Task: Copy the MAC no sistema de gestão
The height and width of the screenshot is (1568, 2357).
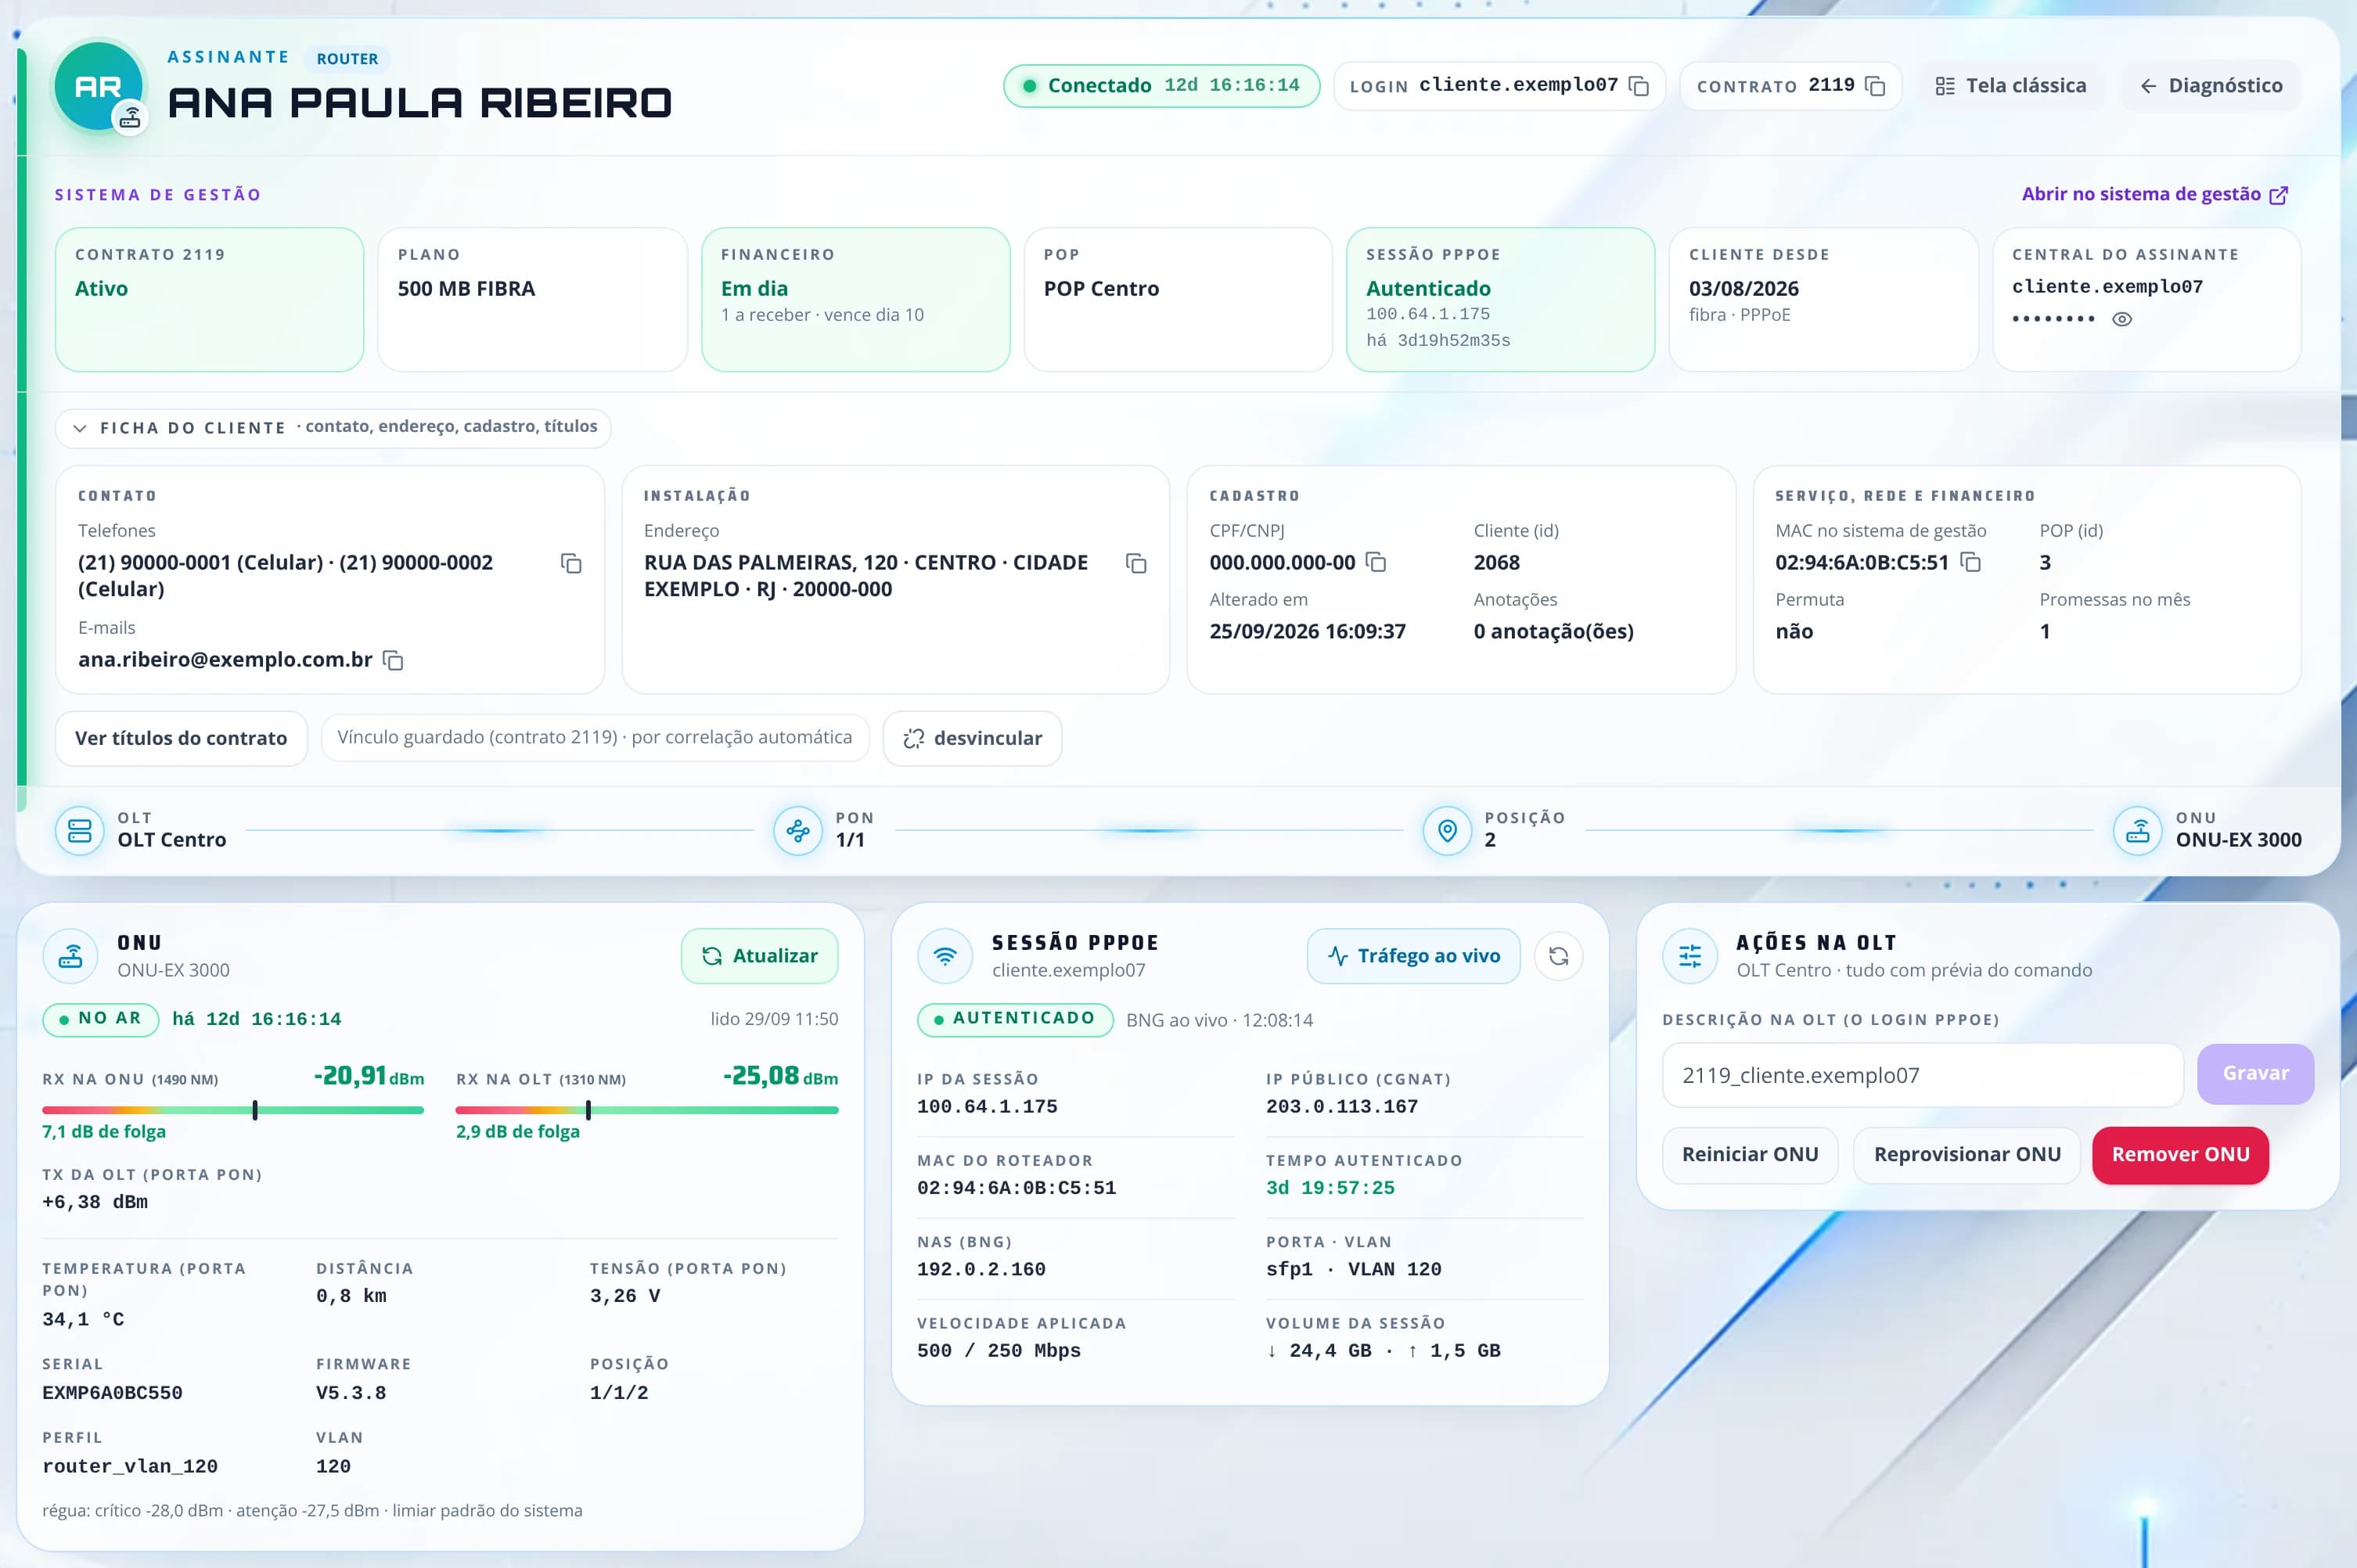Action: 1970,562
